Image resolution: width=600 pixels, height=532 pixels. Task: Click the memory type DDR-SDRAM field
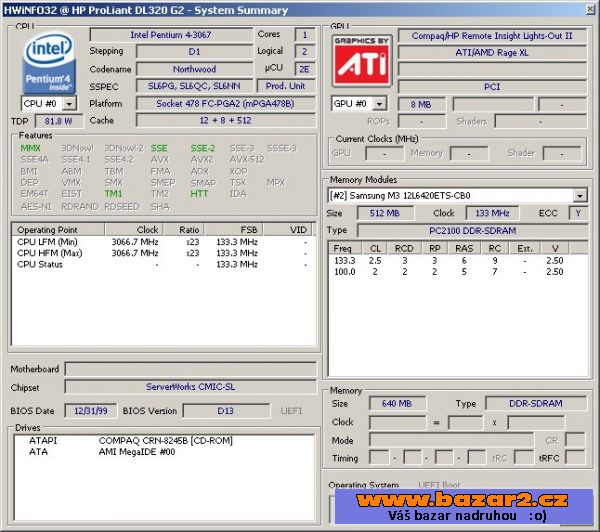536,403
